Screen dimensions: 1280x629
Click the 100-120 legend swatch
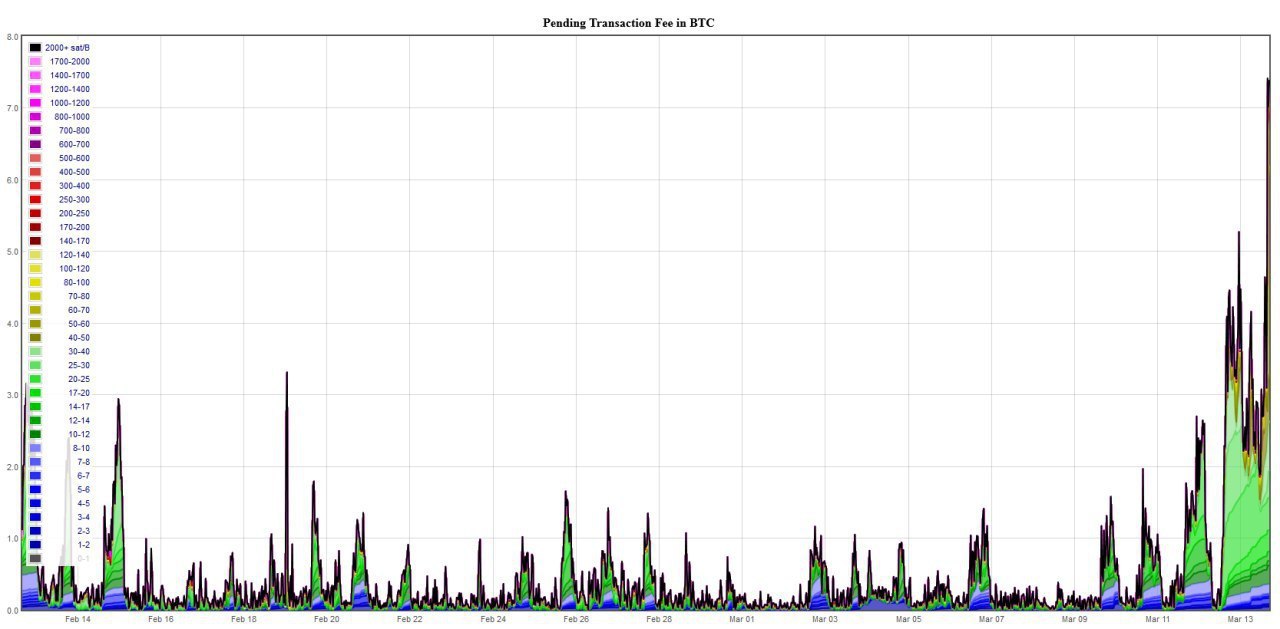click(35, 269)
